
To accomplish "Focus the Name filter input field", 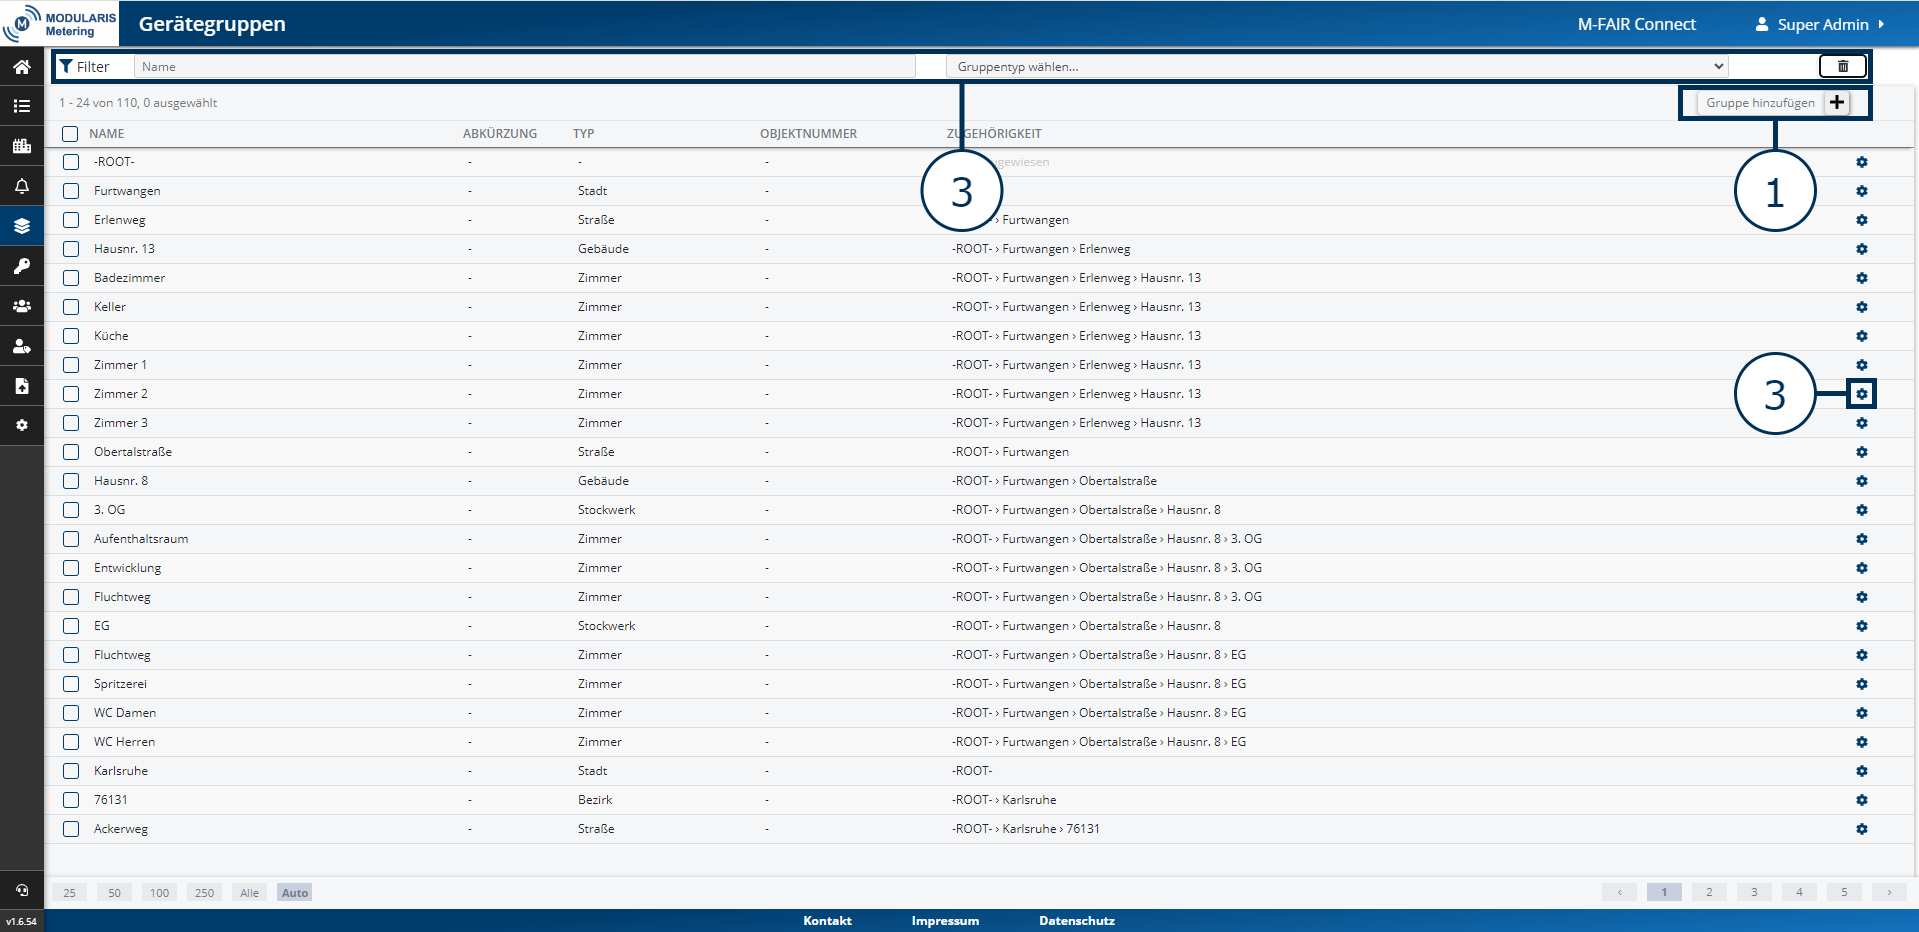I will click(524, 67).
